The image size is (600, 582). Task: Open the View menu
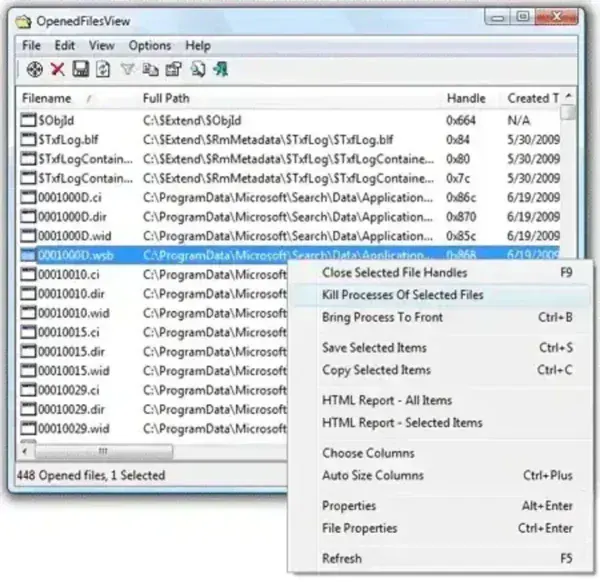(101, 46)
